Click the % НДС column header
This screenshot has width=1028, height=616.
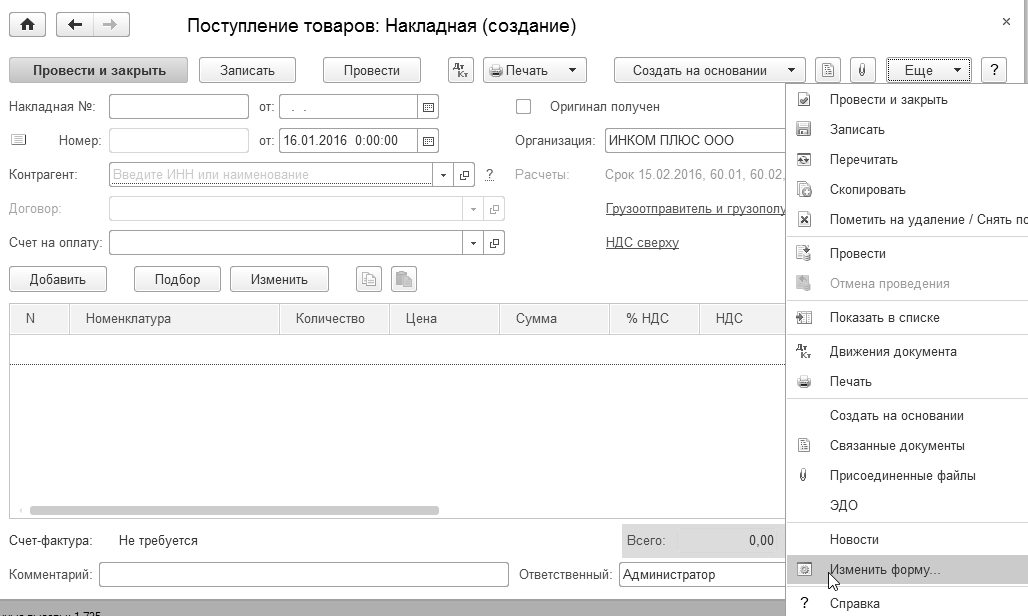click(x=654, y=318)
